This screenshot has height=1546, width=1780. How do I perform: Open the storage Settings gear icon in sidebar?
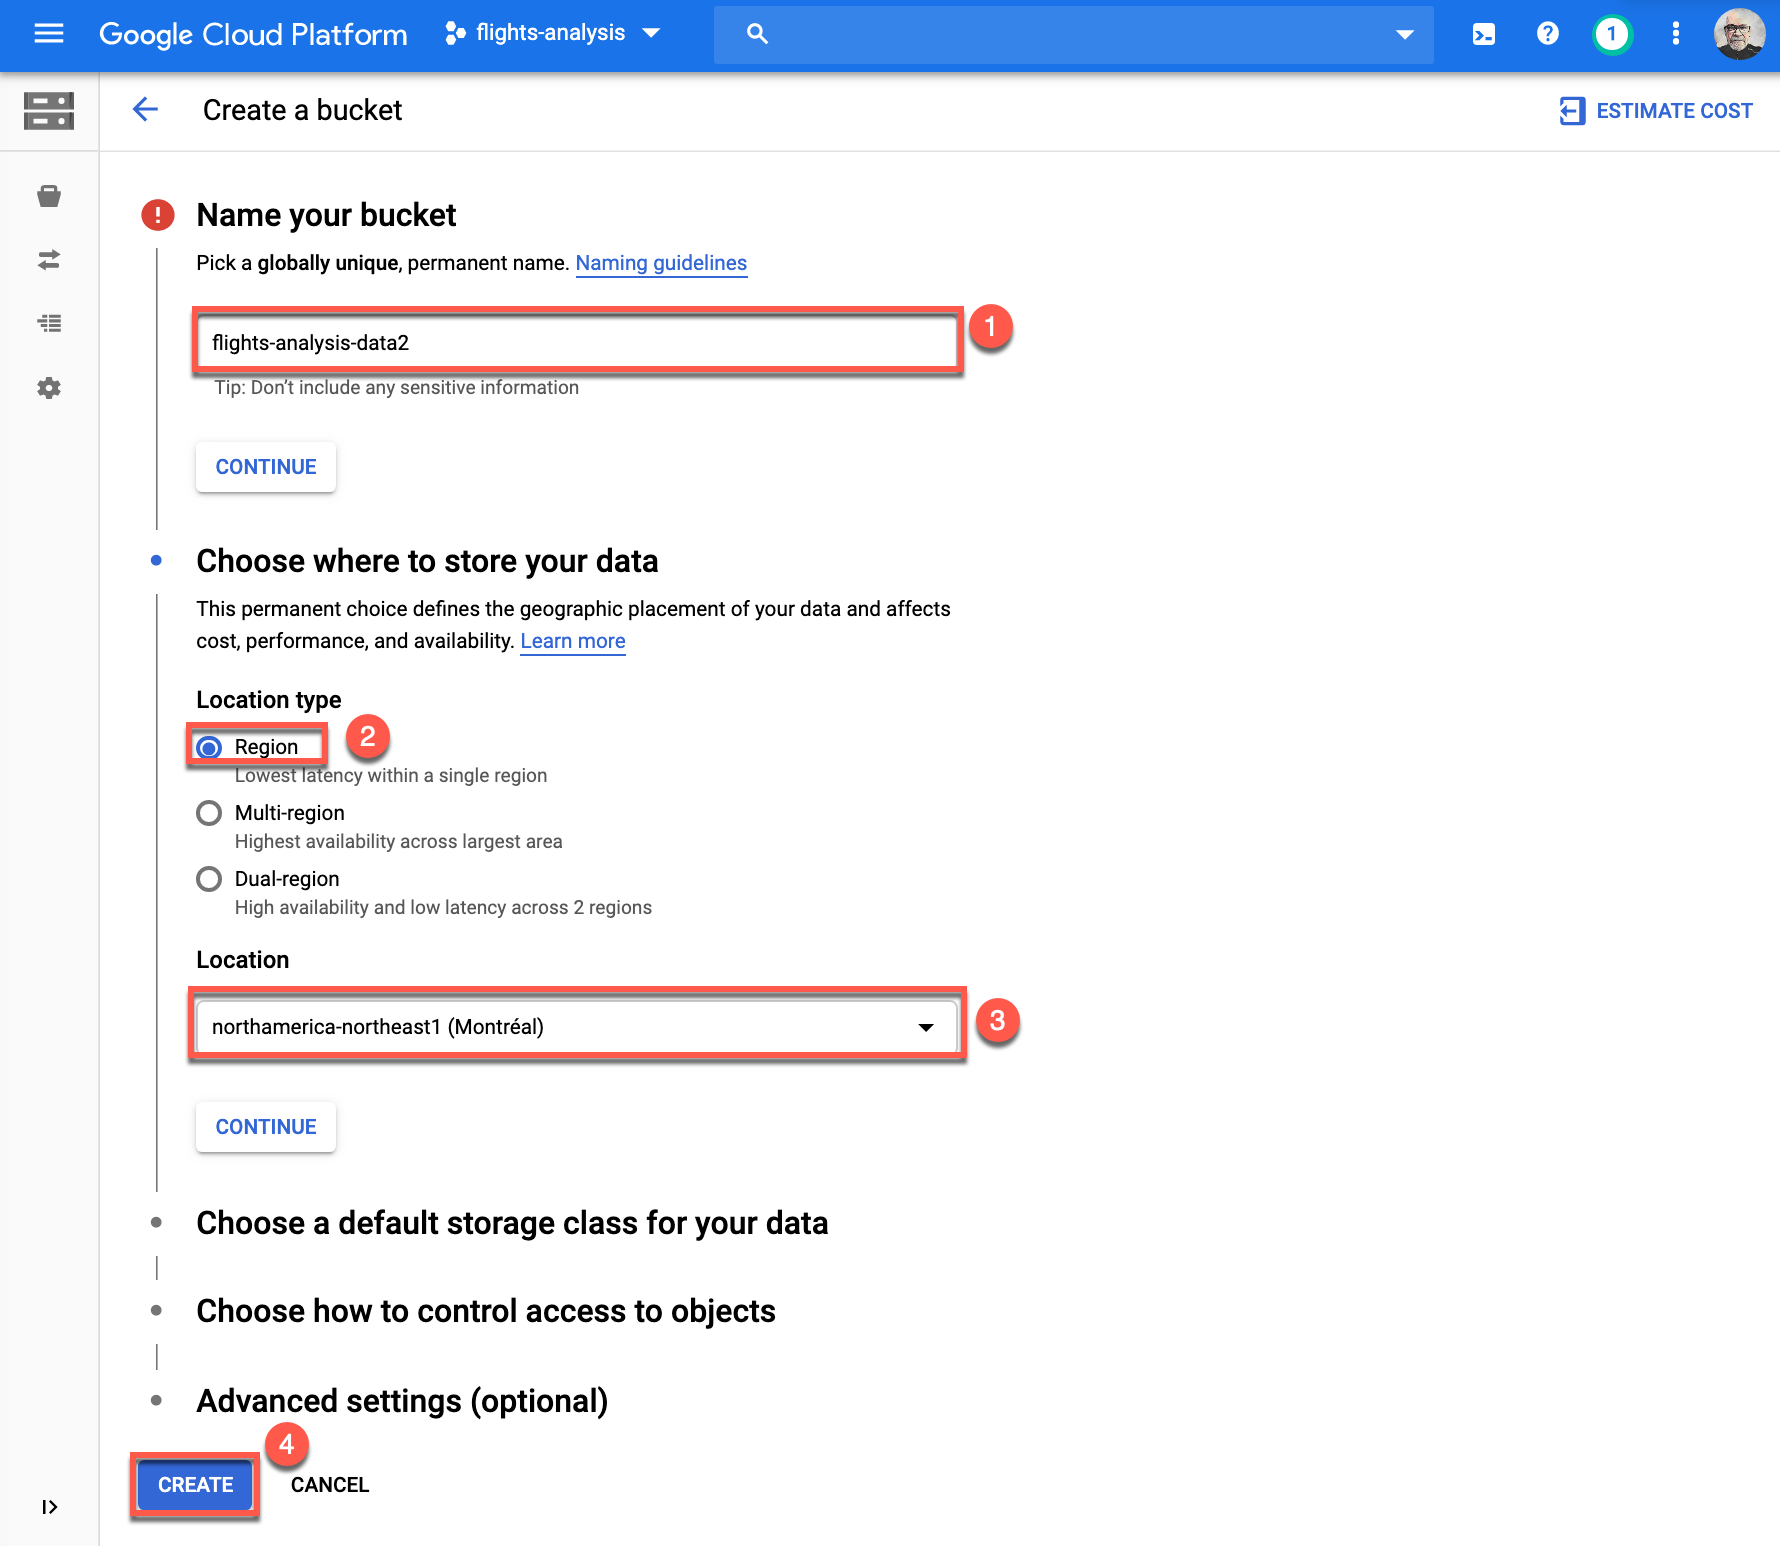(x=49, y=388)
